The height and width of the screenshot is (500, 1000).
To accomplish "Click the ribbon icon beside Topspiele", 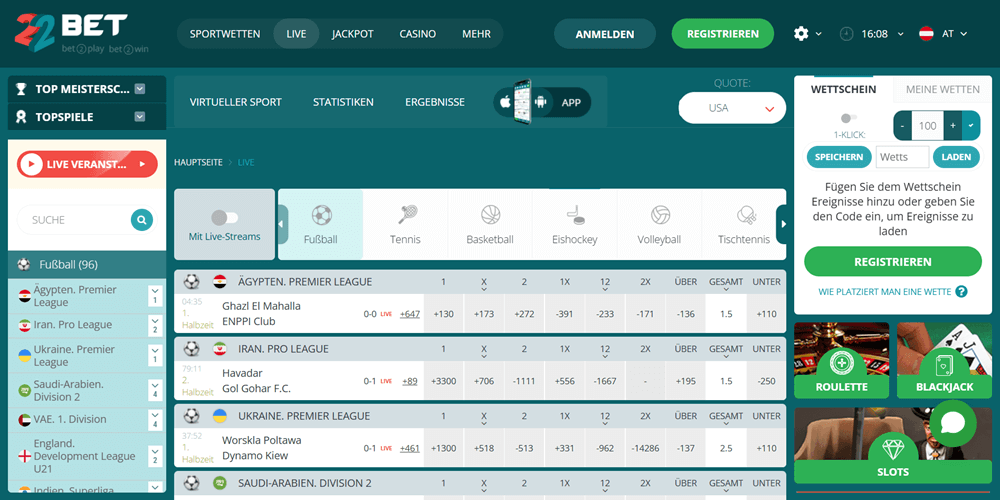I will pyautogui.click(x=22, y=117).
